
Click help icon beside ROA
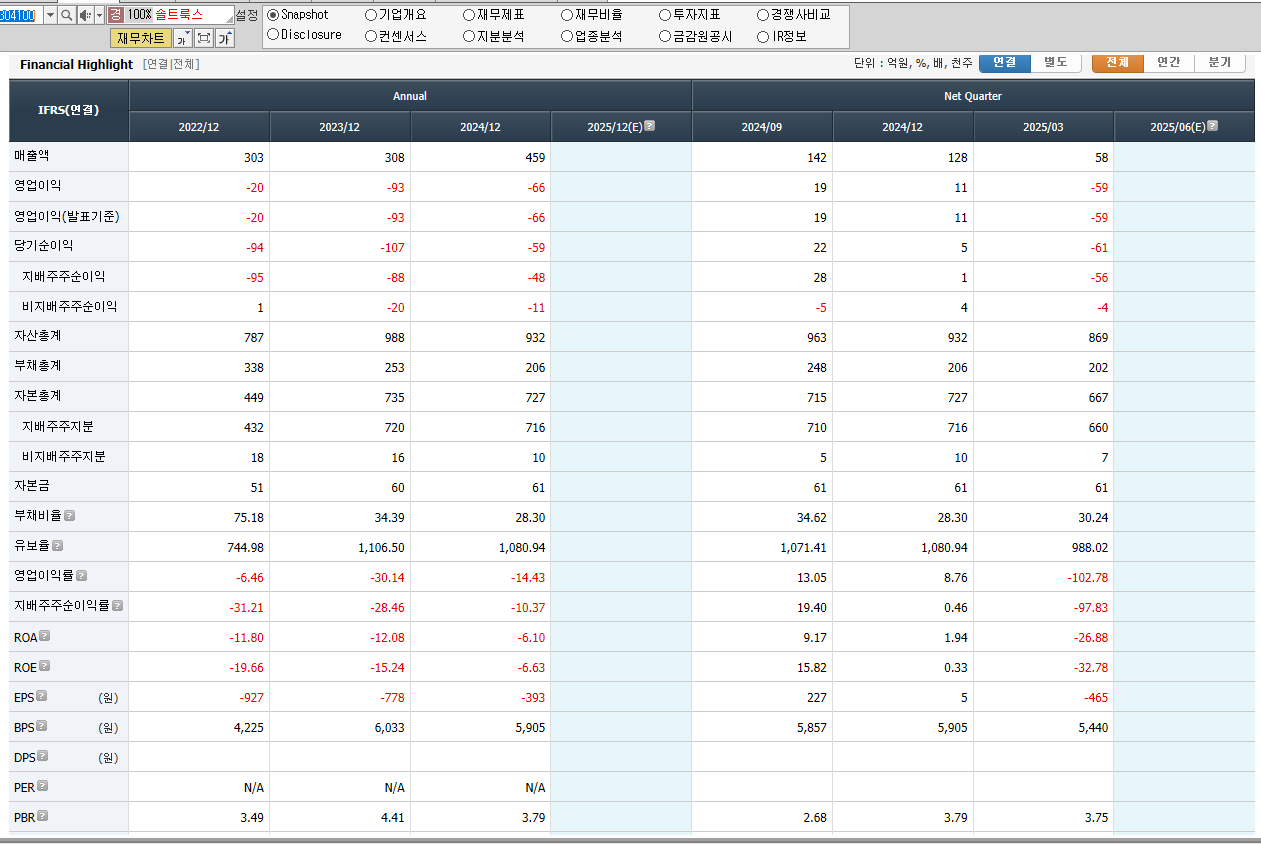44,636
